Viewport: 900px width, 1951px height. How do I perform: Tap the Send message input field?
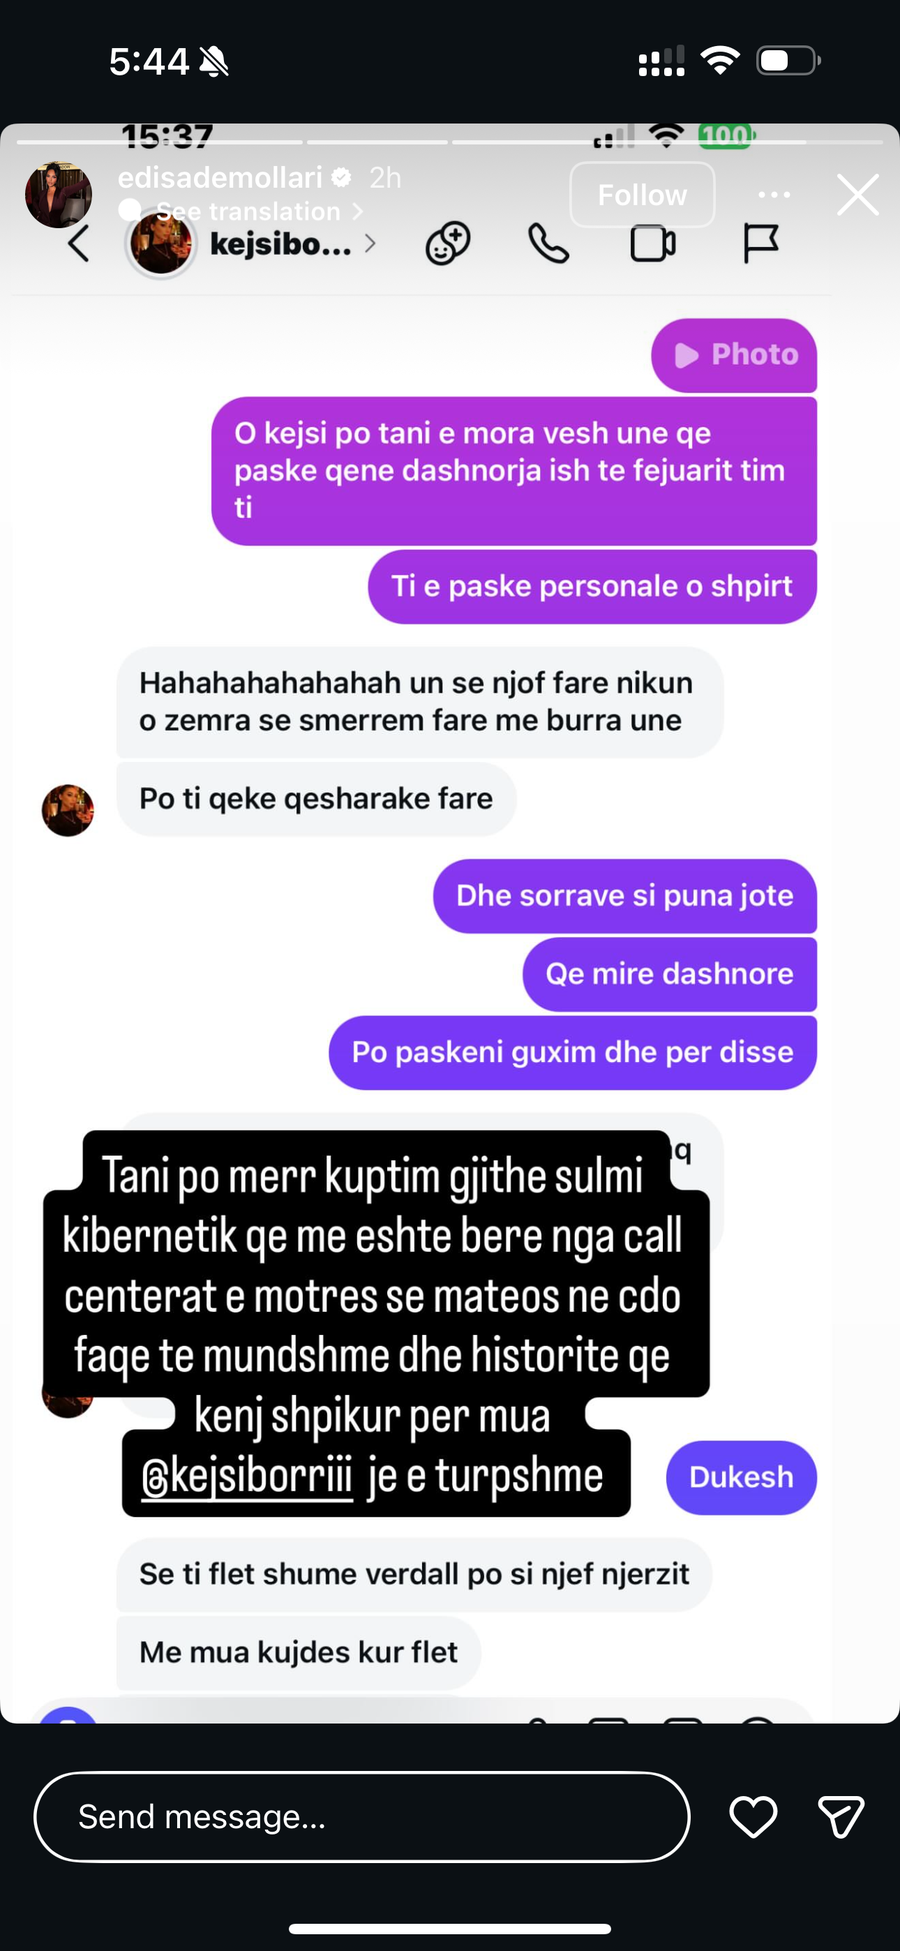point(362,1816)
